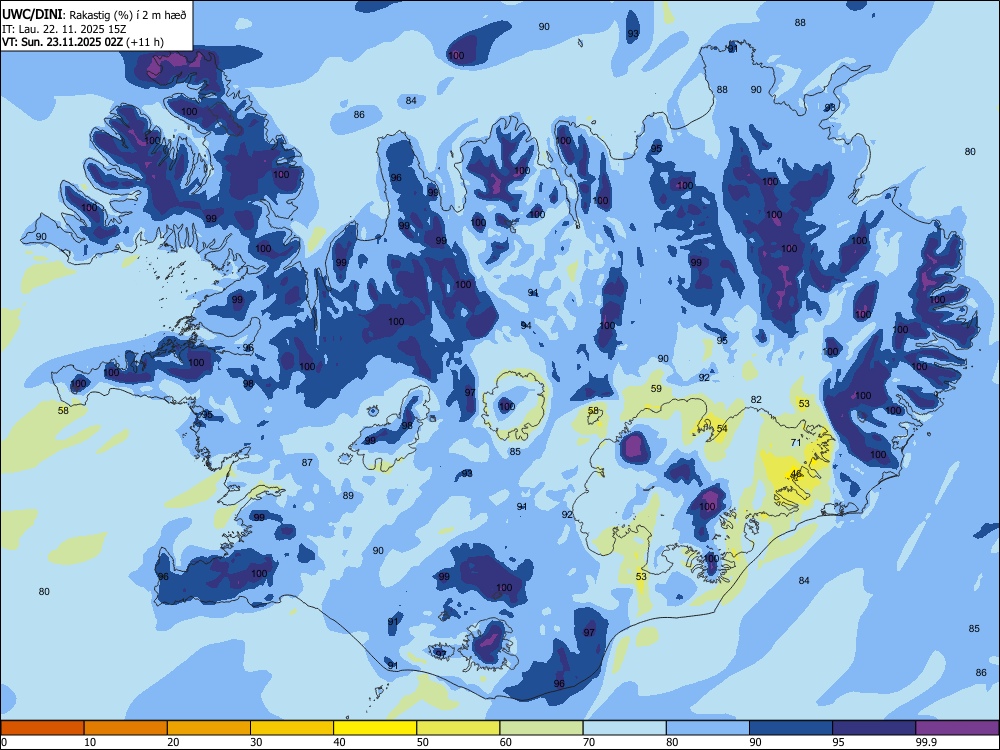Image resolution: width=1000 pixels, height=750 pixels.
Task: Click the '46' humidity value on the map
Action: [x=796, y=473]
